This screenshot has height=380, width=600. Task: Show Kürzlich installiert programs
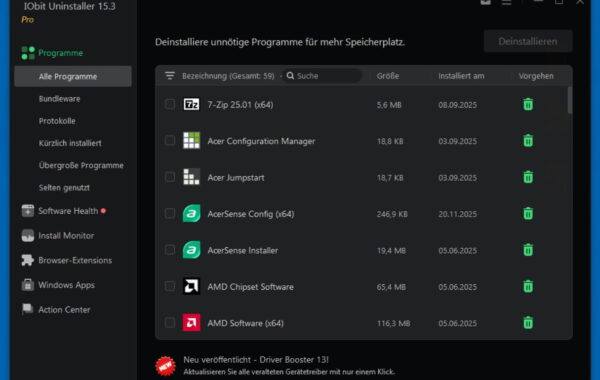[x=70, y=143]
